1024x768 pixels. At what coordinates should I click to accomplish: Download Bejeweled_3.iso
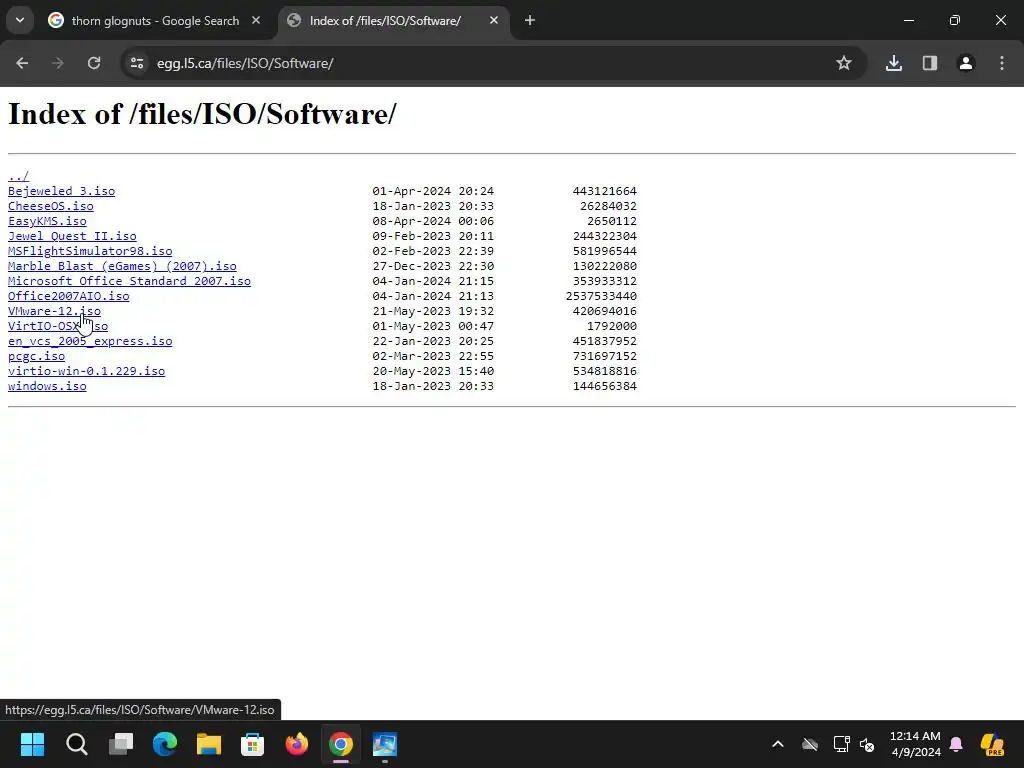pyautogui.click(x=61, y=191)
